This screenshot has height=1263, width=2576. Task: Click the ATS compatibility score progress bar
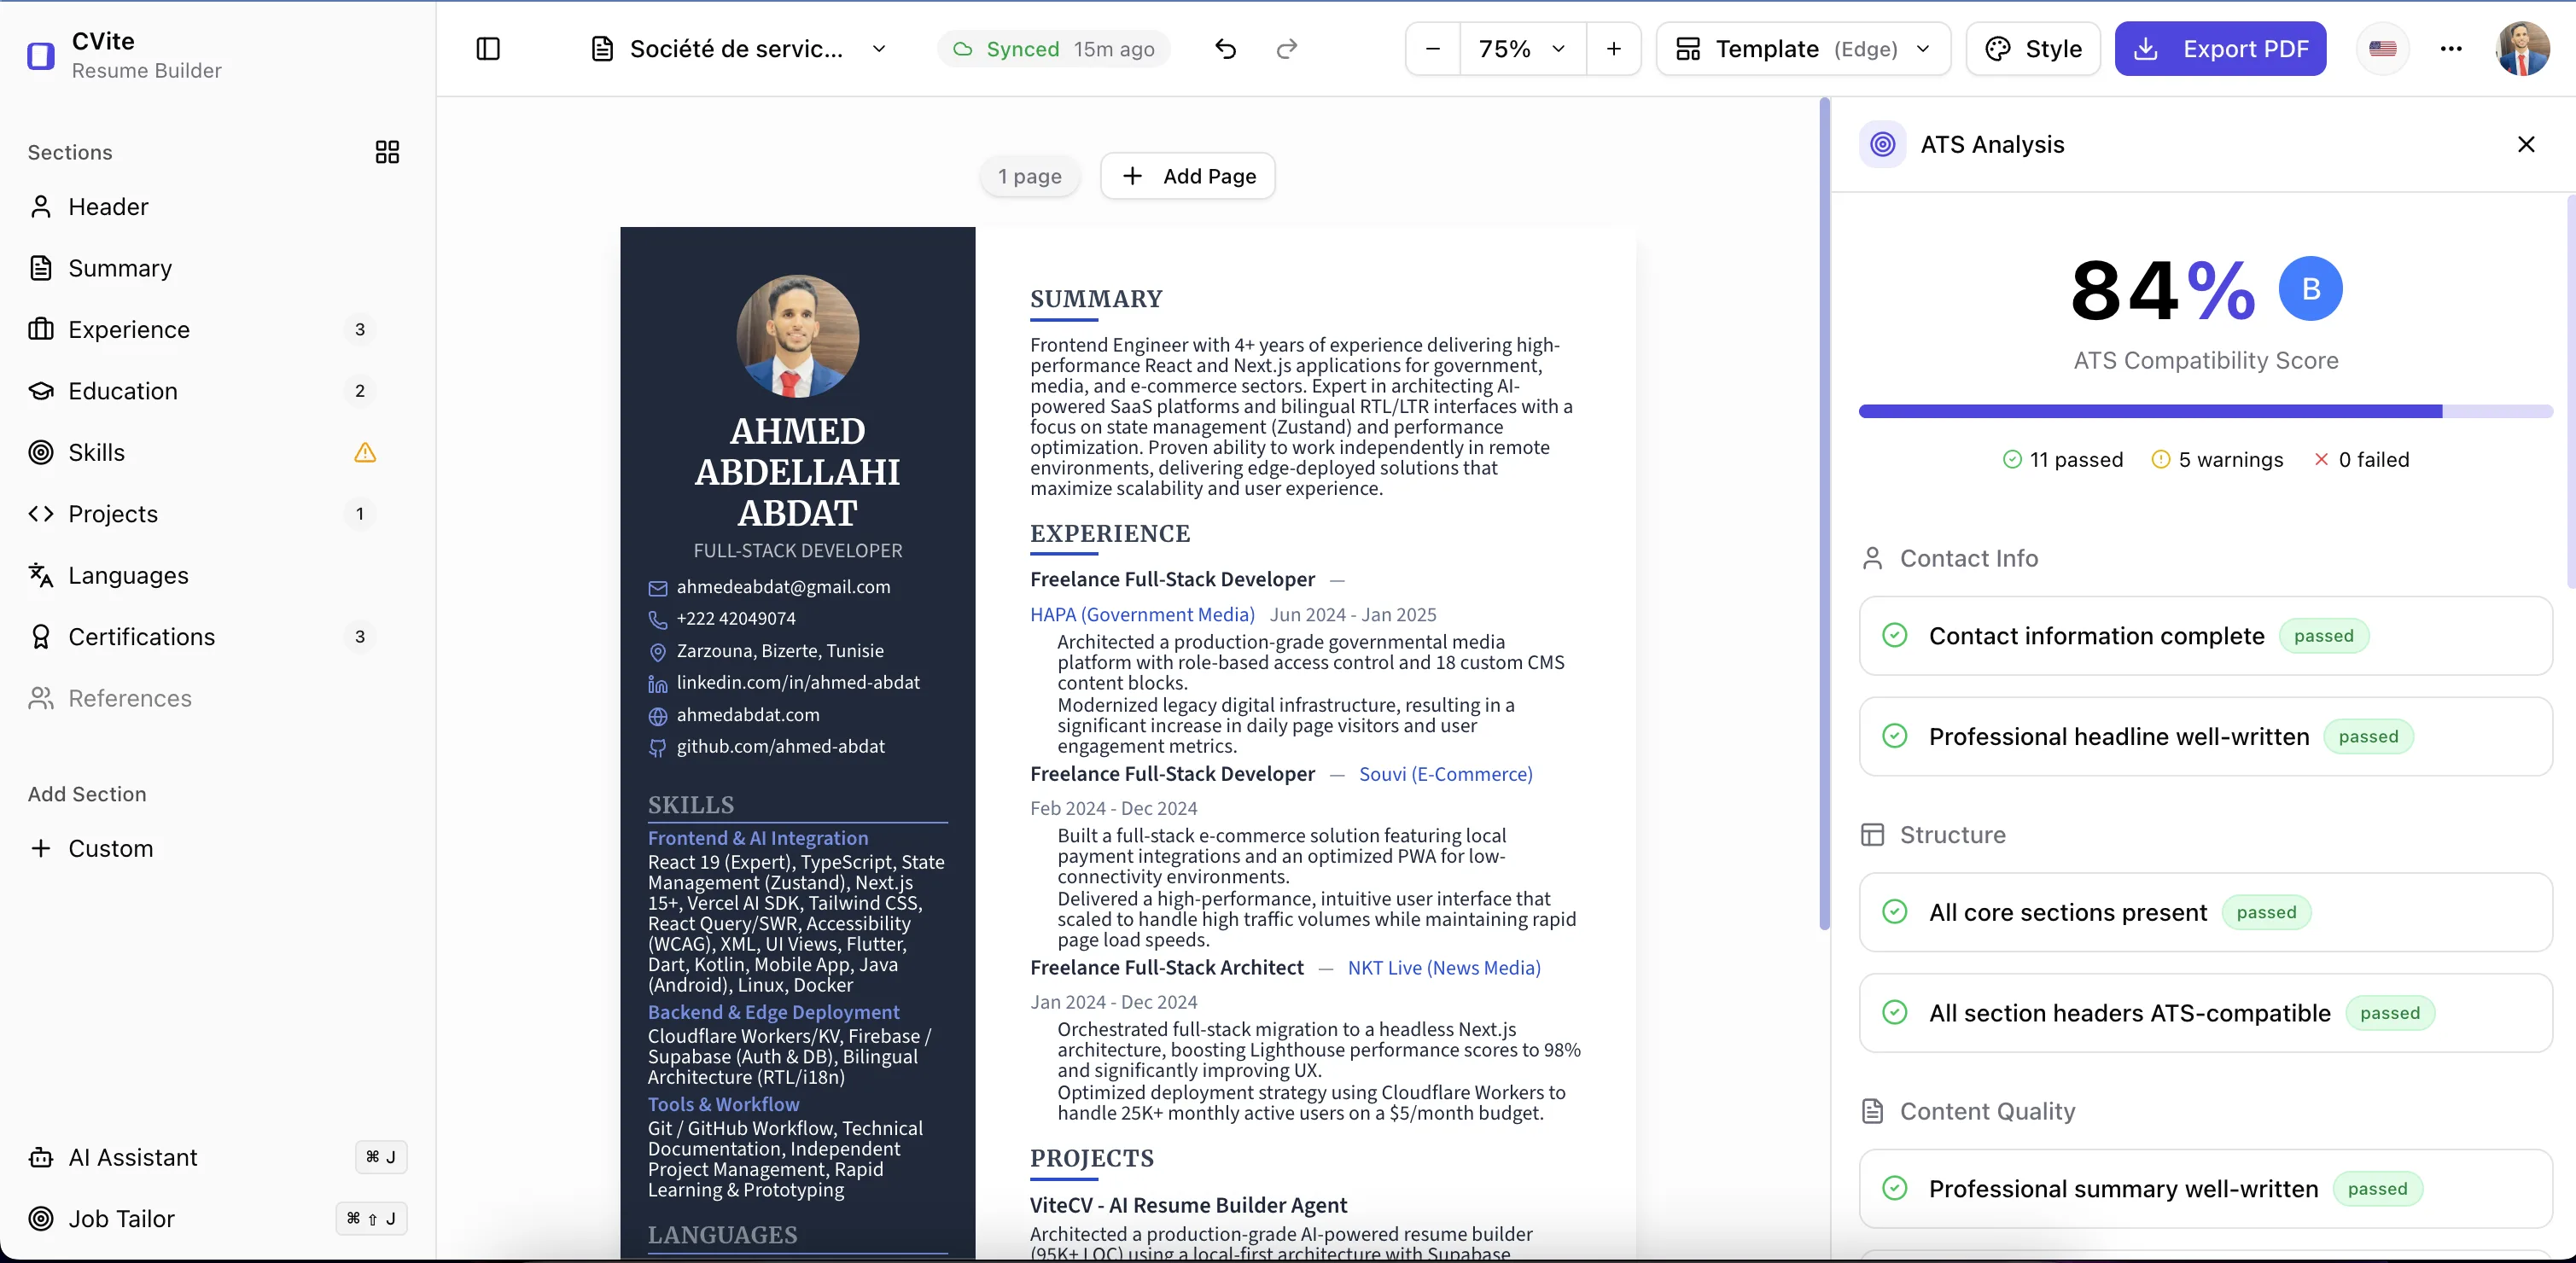point(2204,411)
